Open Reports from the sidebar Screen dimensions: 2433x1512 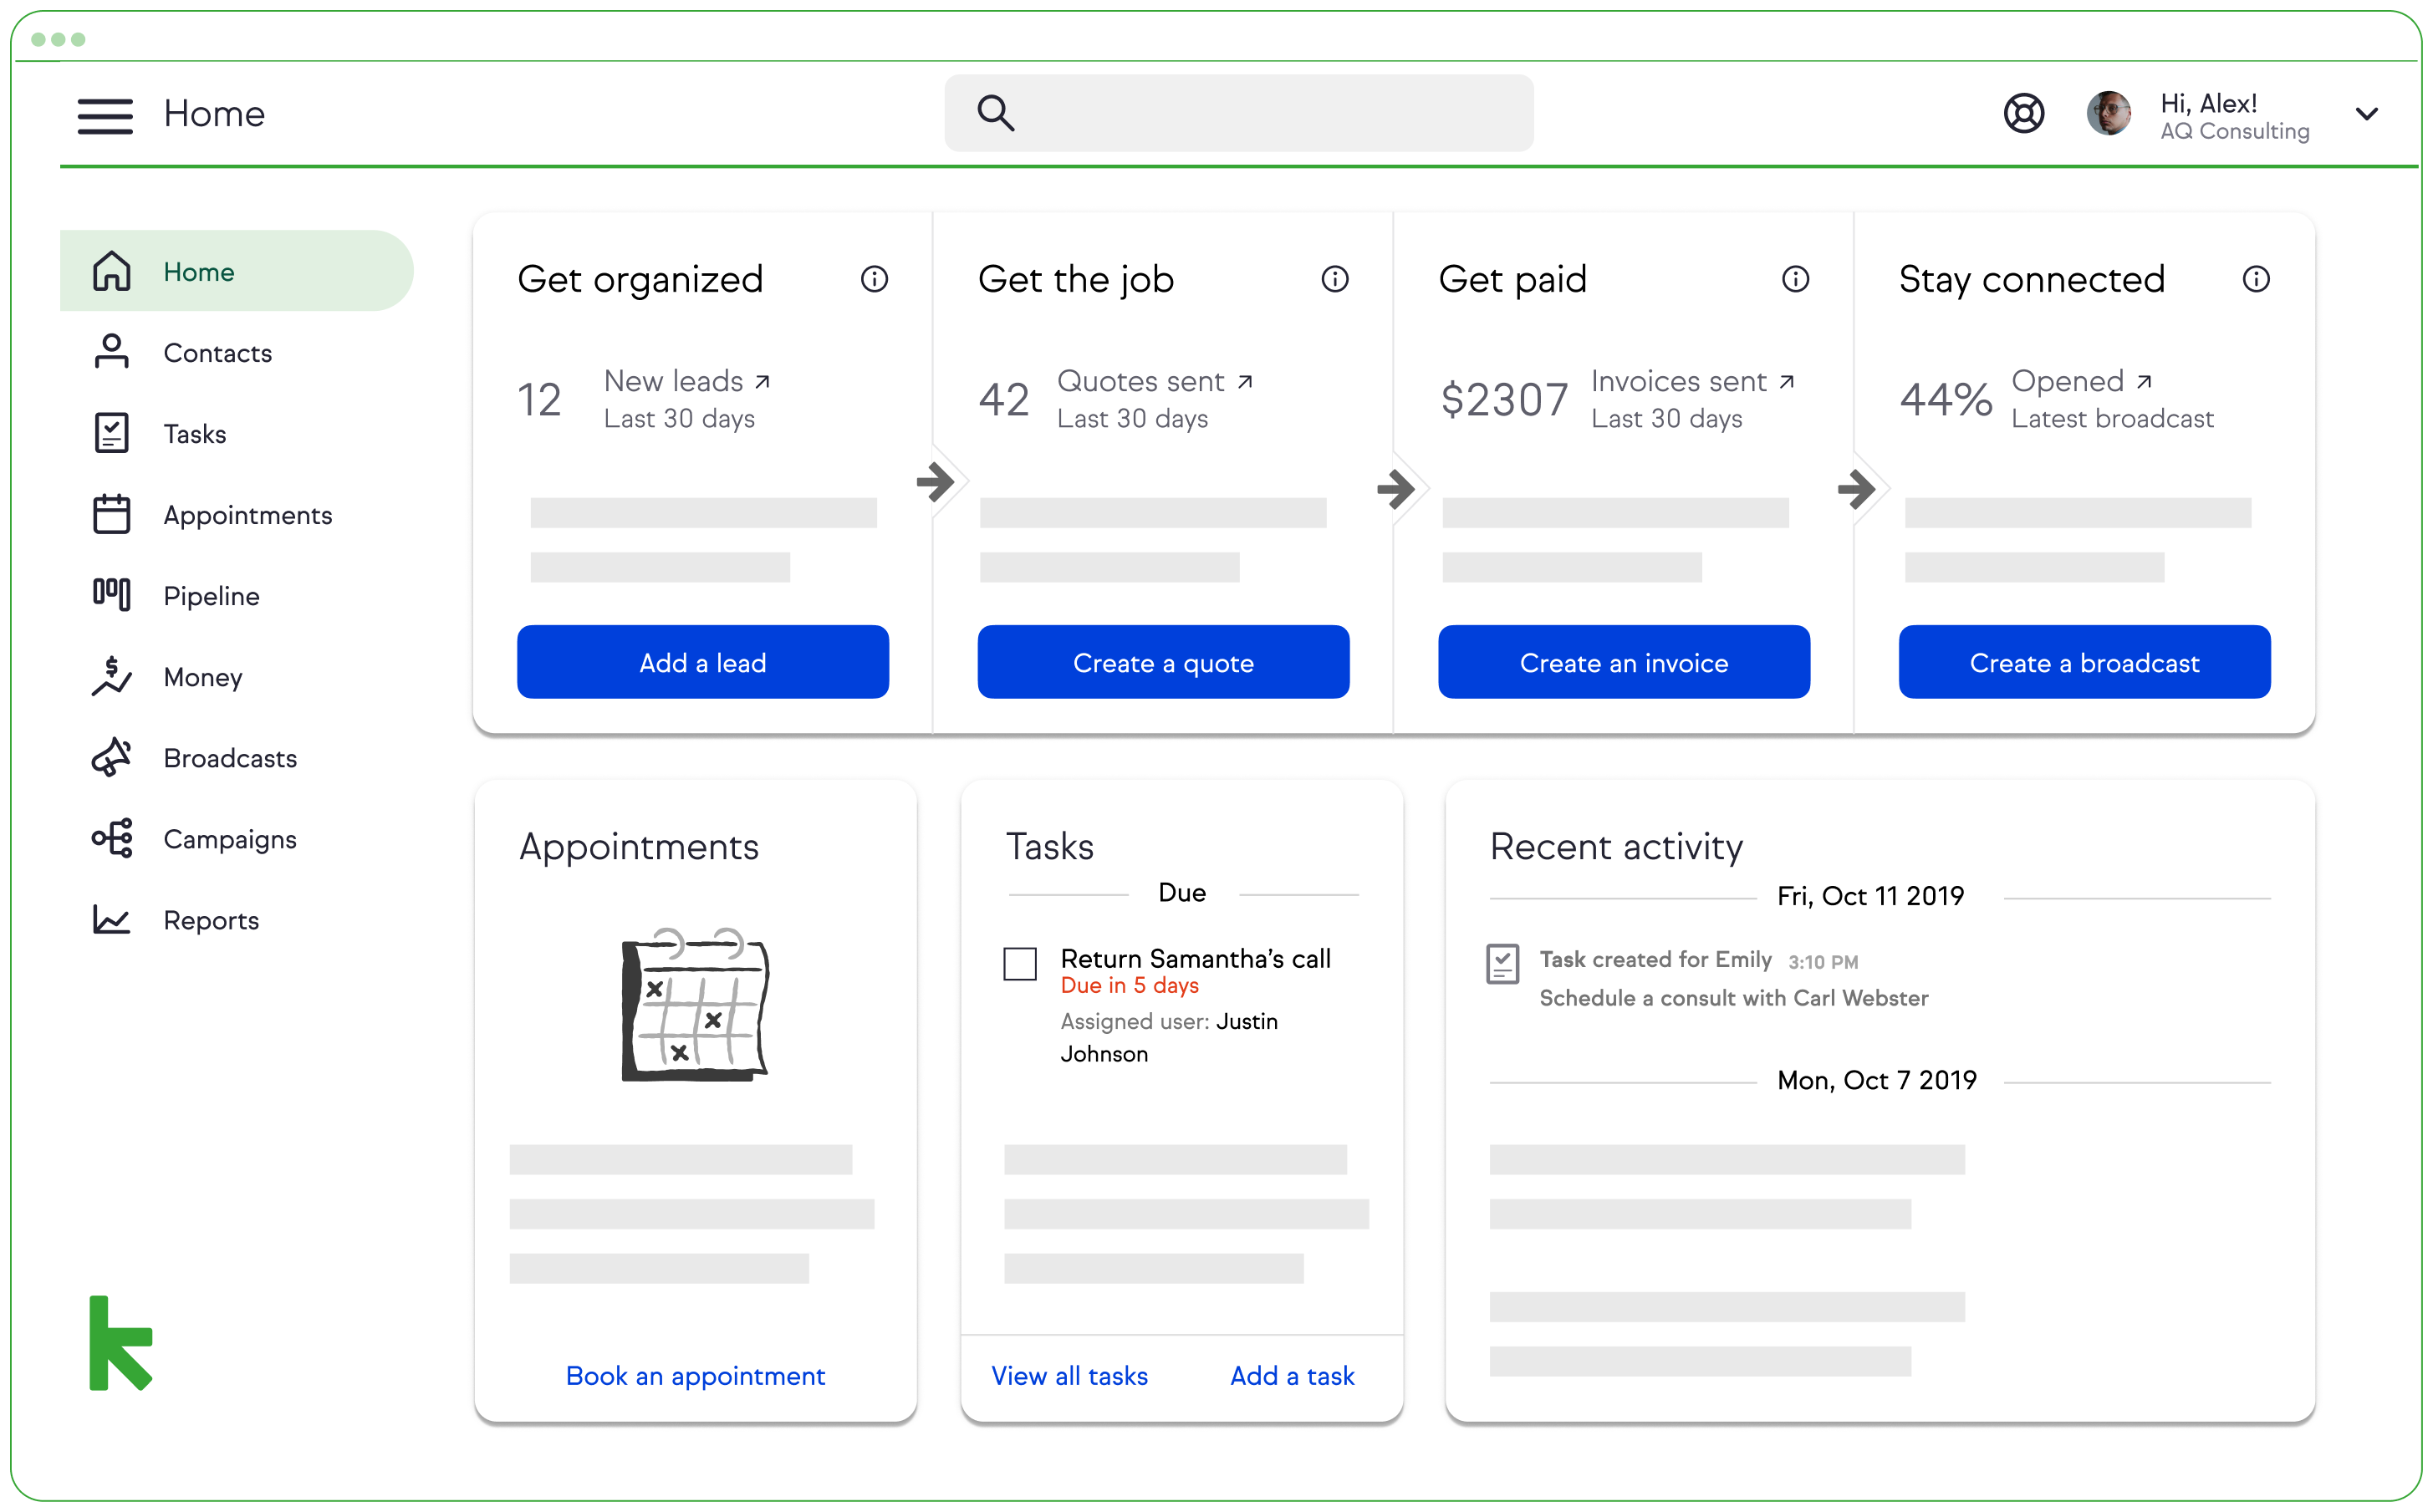click(211, 920)
